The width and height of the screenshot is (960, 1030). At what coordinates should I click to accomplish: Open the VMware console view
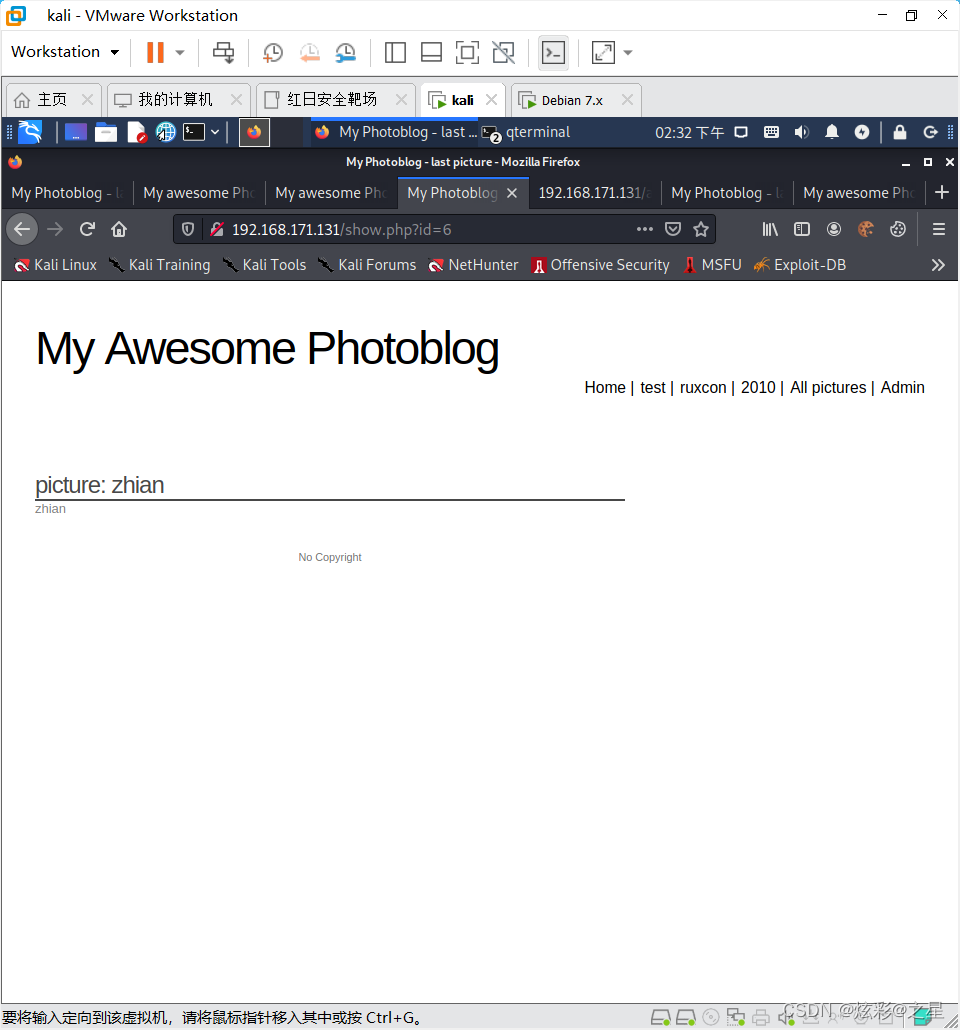[553, 53]
